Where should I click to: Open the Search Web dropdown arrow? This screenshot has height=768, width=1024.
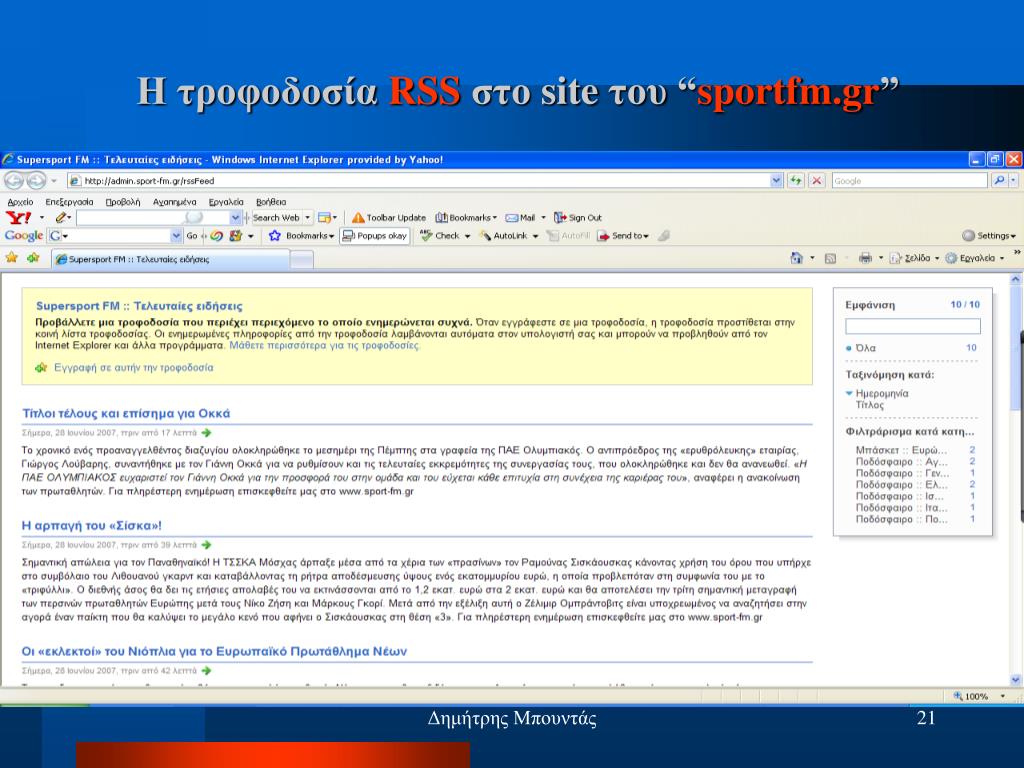click(308, 217)
